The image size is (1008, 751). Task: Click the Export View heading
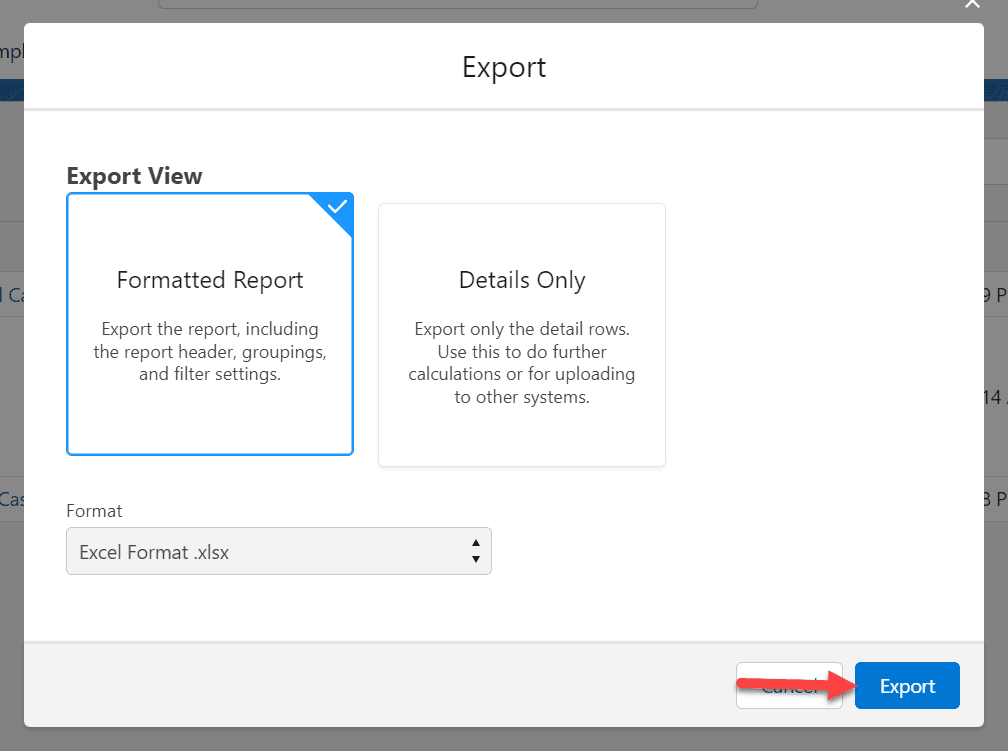coord(134,176)
